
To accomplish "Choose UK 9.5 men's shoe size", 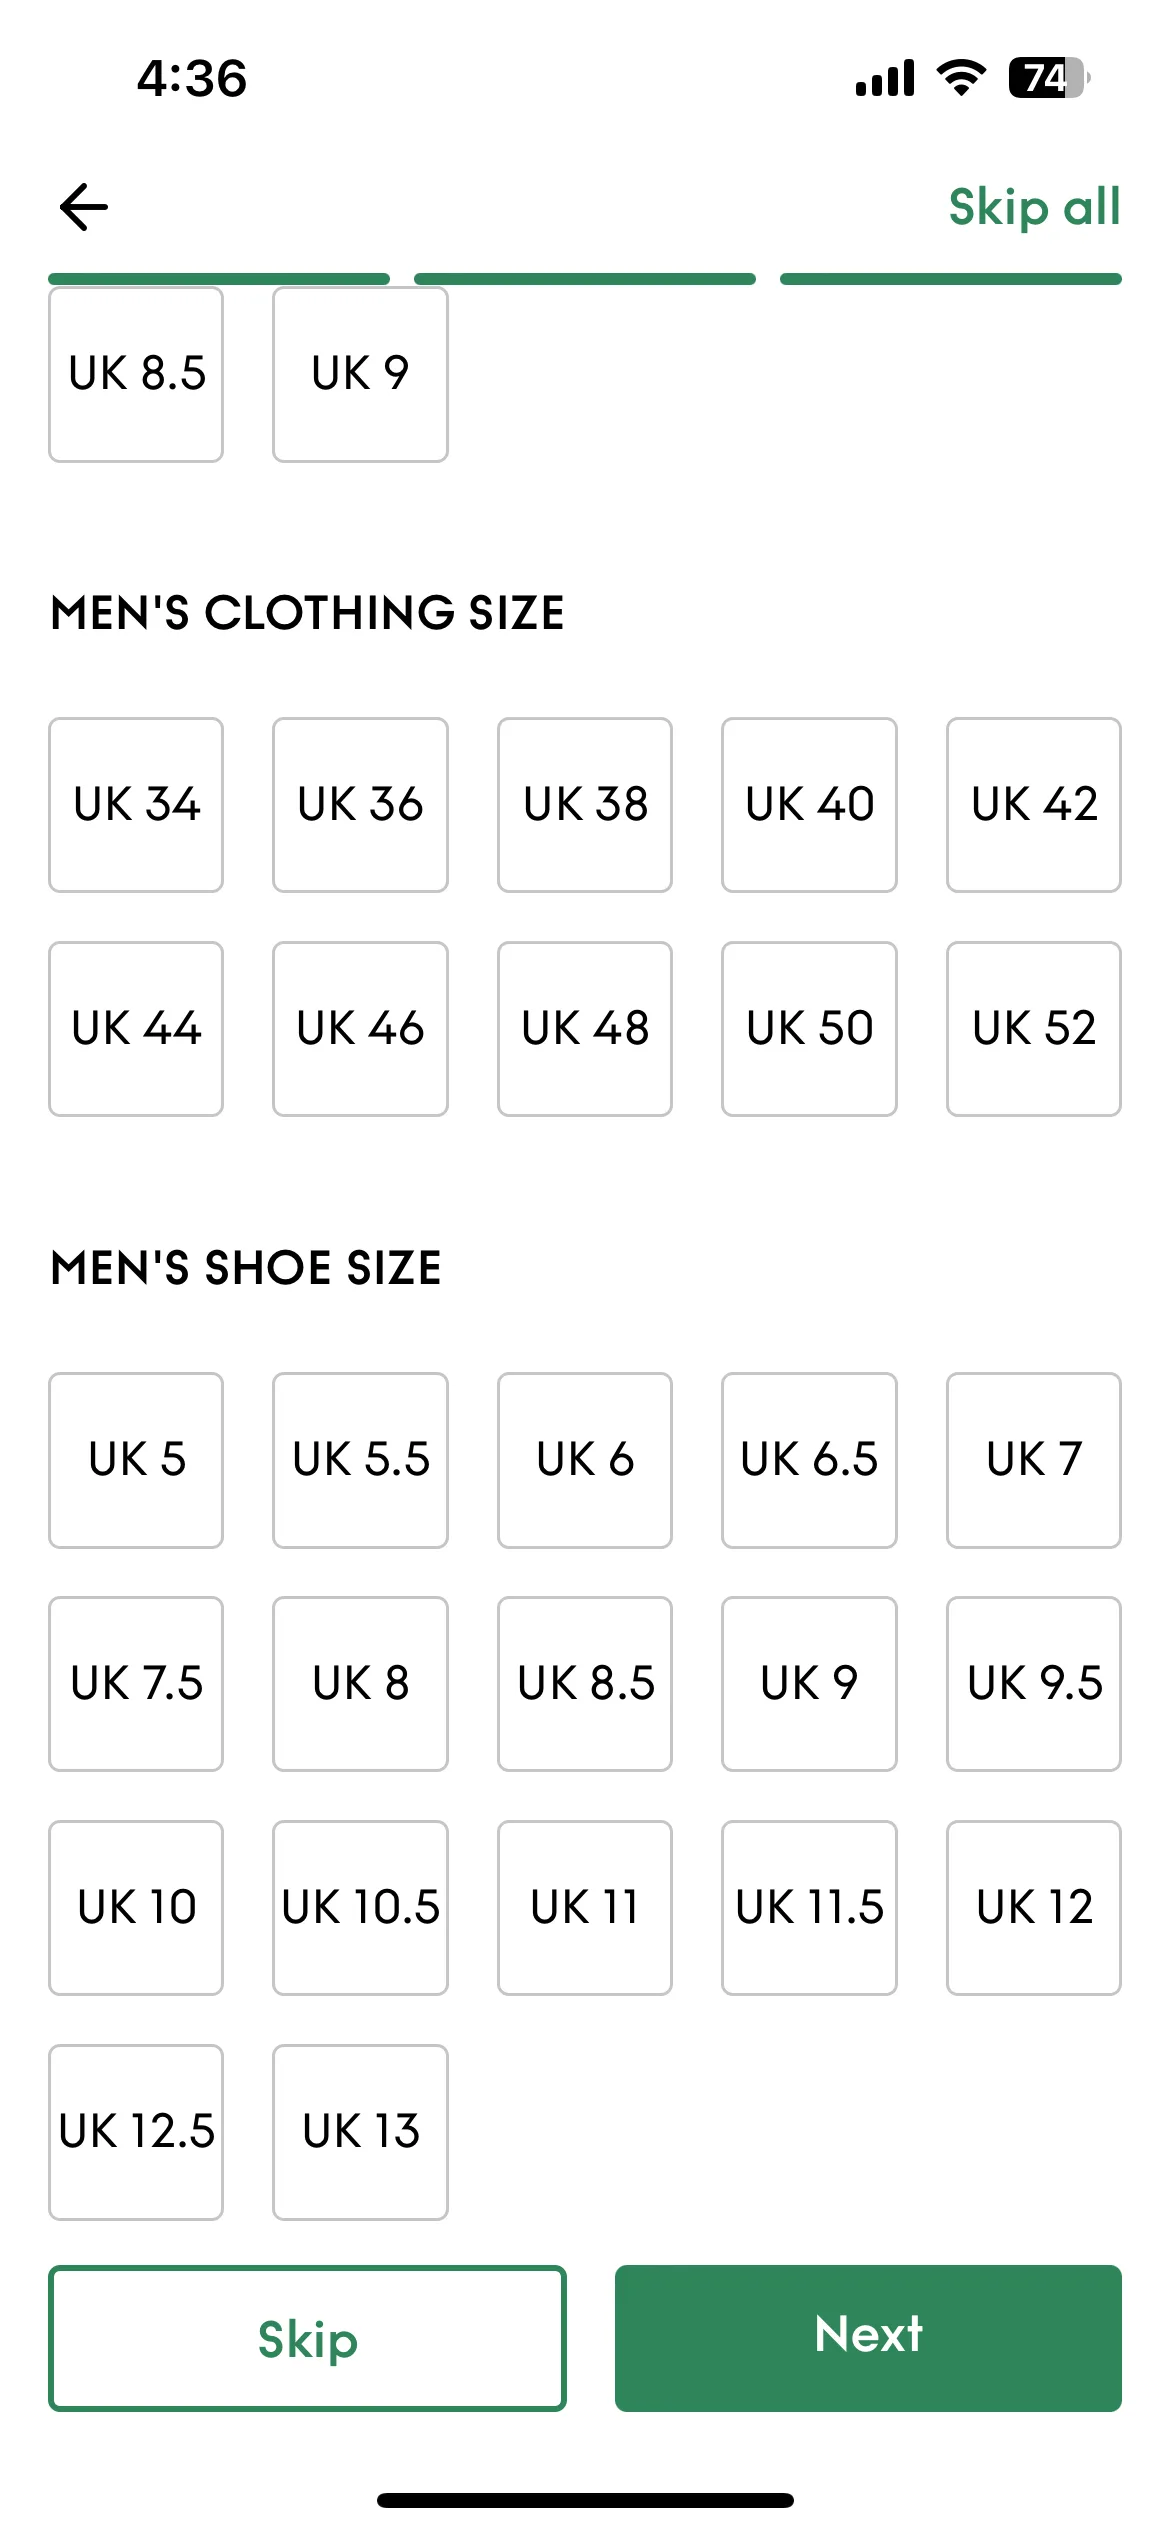I will [x=1034, y=1684].
